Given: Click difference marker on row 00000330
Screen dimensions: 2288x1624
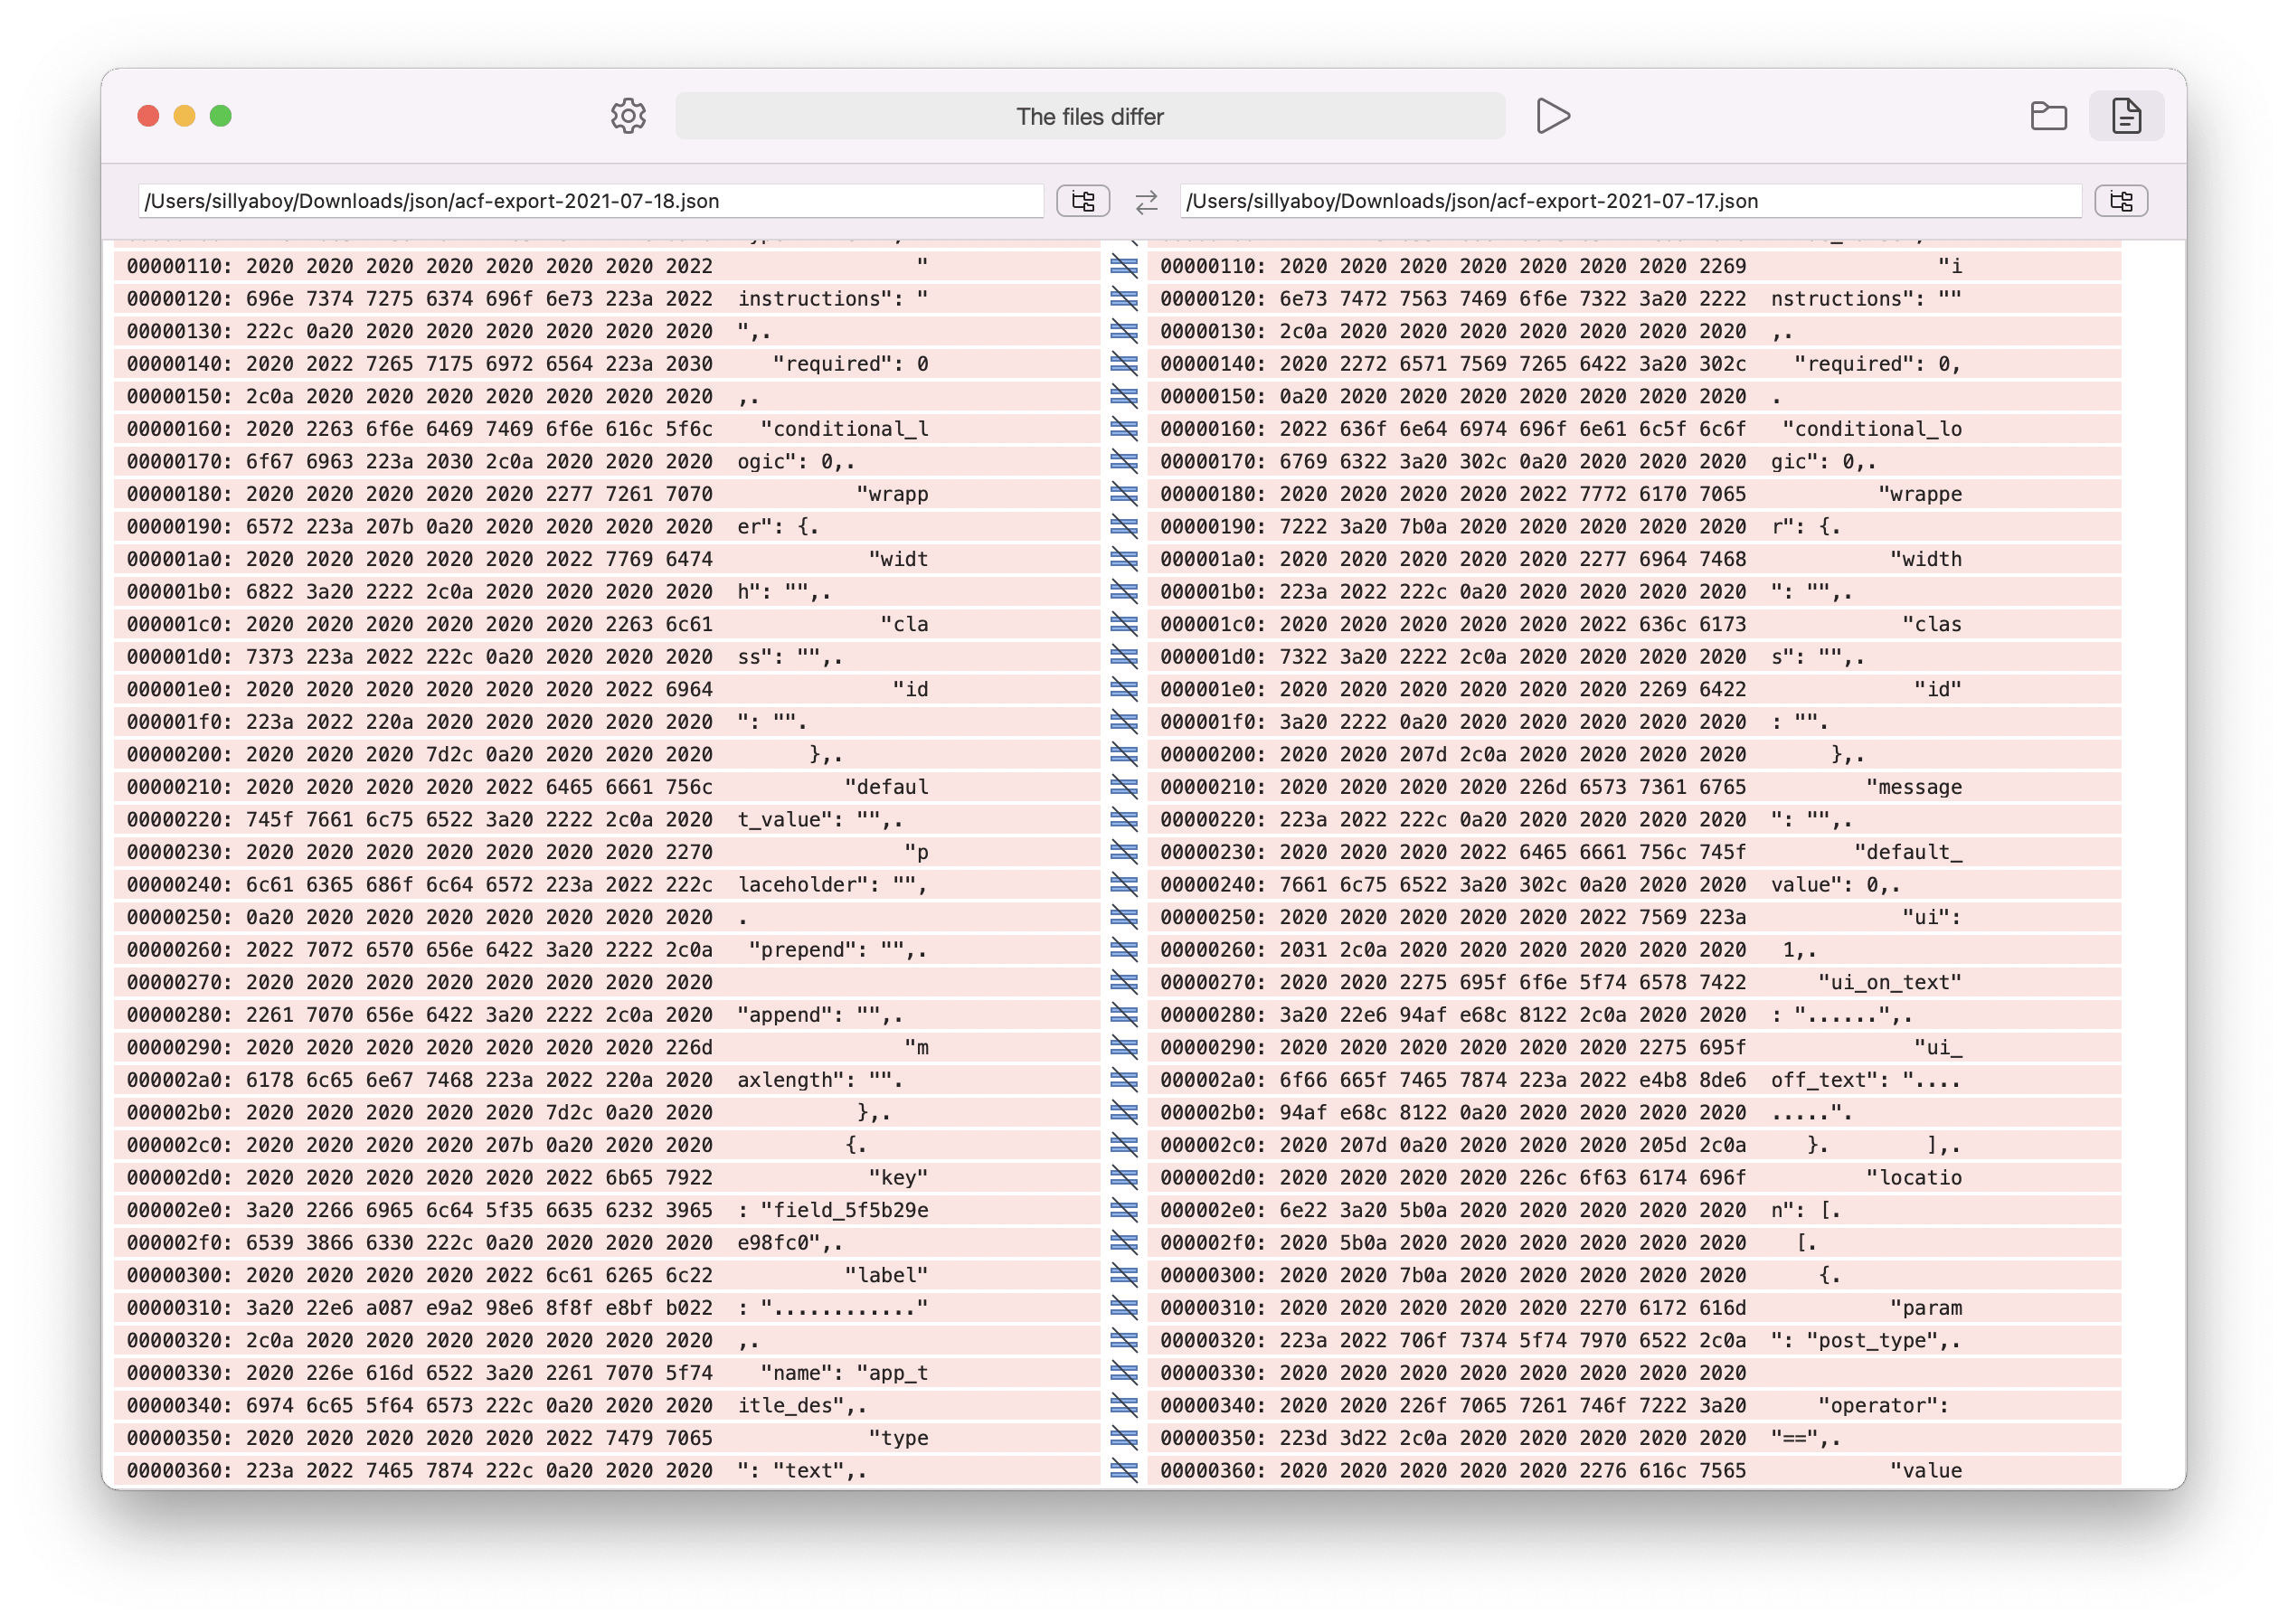Looking at the screenshot, I should 1124,1373.
